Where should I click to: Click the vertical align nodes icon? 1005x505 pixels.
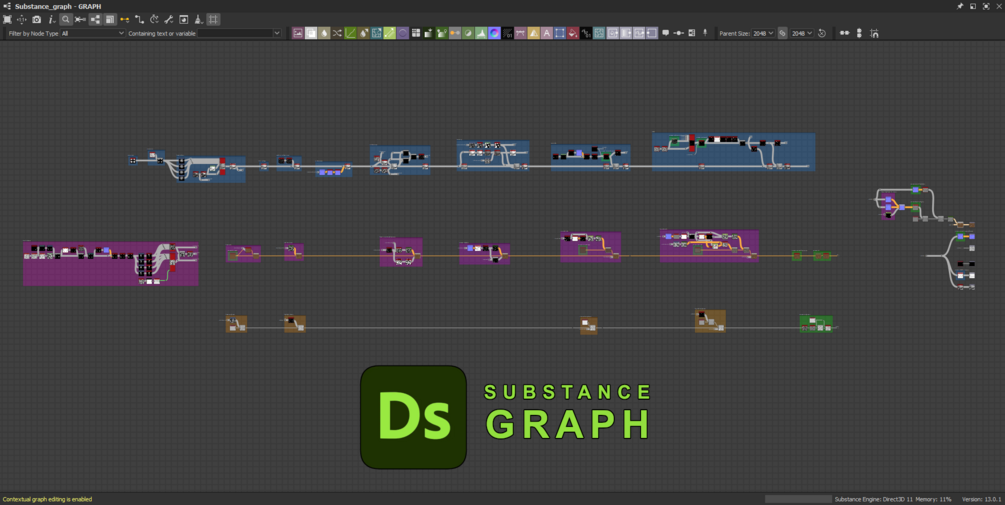(860, 33)
